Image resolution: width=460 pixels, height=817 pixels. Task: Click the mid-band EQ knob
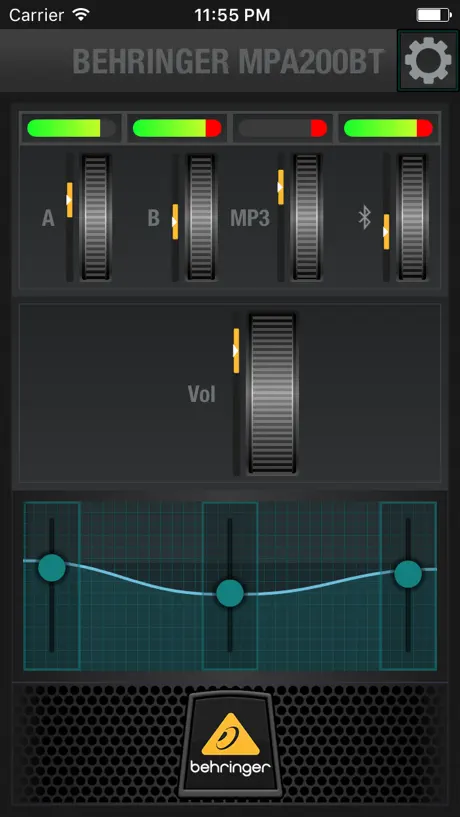tap(230, 593)
